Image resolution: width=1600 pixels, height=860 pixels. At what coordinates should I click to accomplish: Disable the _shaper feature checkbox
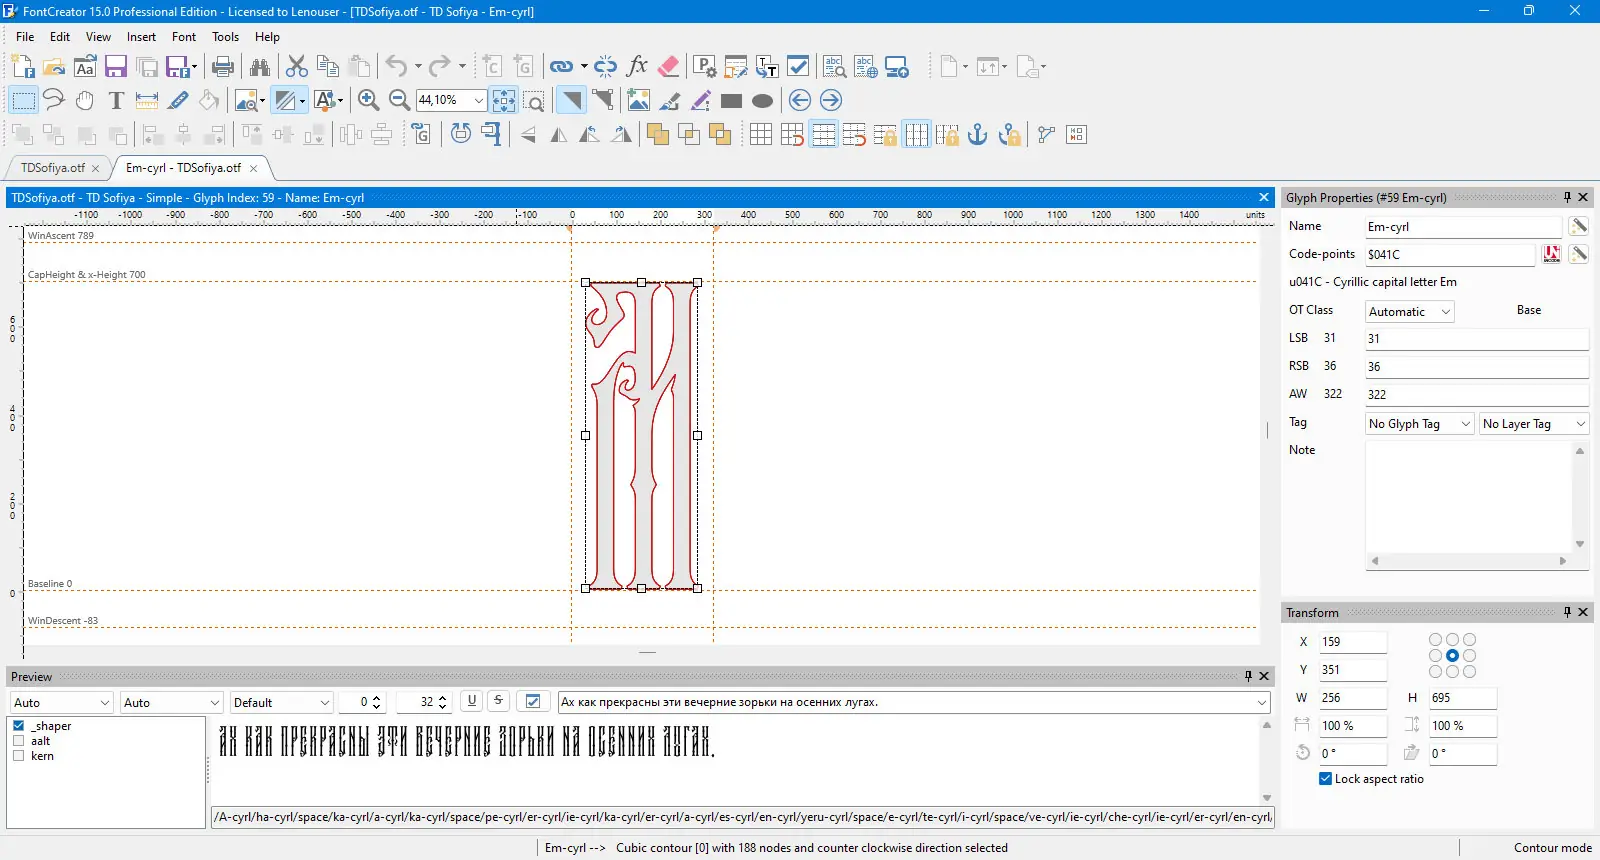pyautogui.click(x=19, y=726)
